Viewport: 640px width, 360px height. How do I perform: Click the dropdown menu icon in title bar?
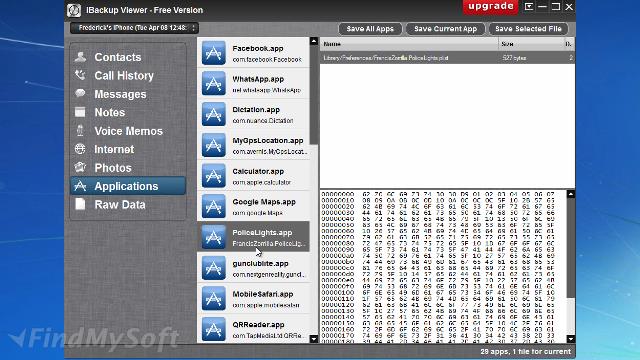point(529,7)
